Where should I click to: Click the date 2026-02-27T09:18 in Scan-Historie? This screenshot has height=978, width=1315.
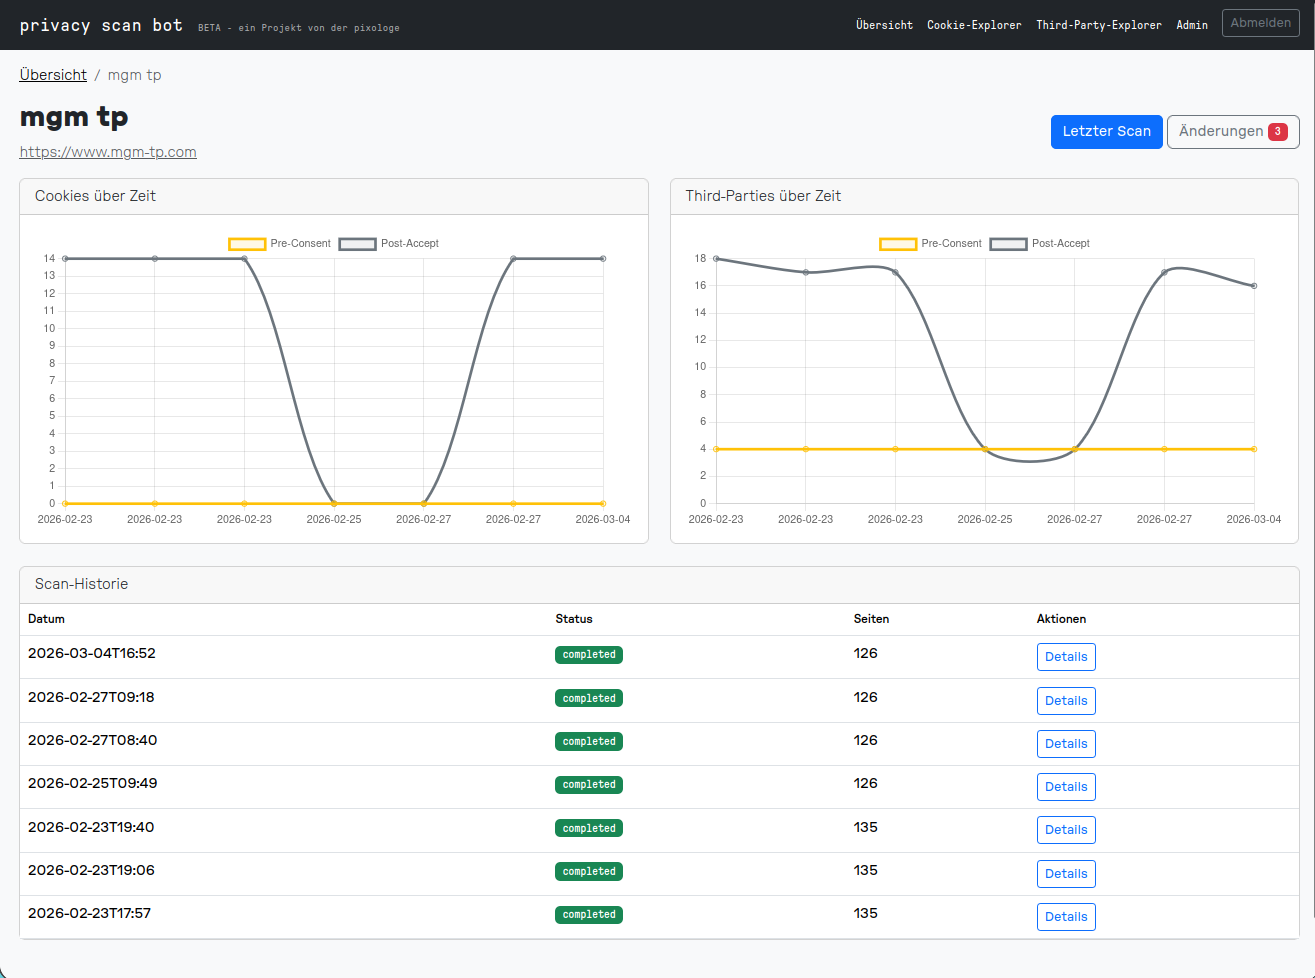tap(91, 698)
